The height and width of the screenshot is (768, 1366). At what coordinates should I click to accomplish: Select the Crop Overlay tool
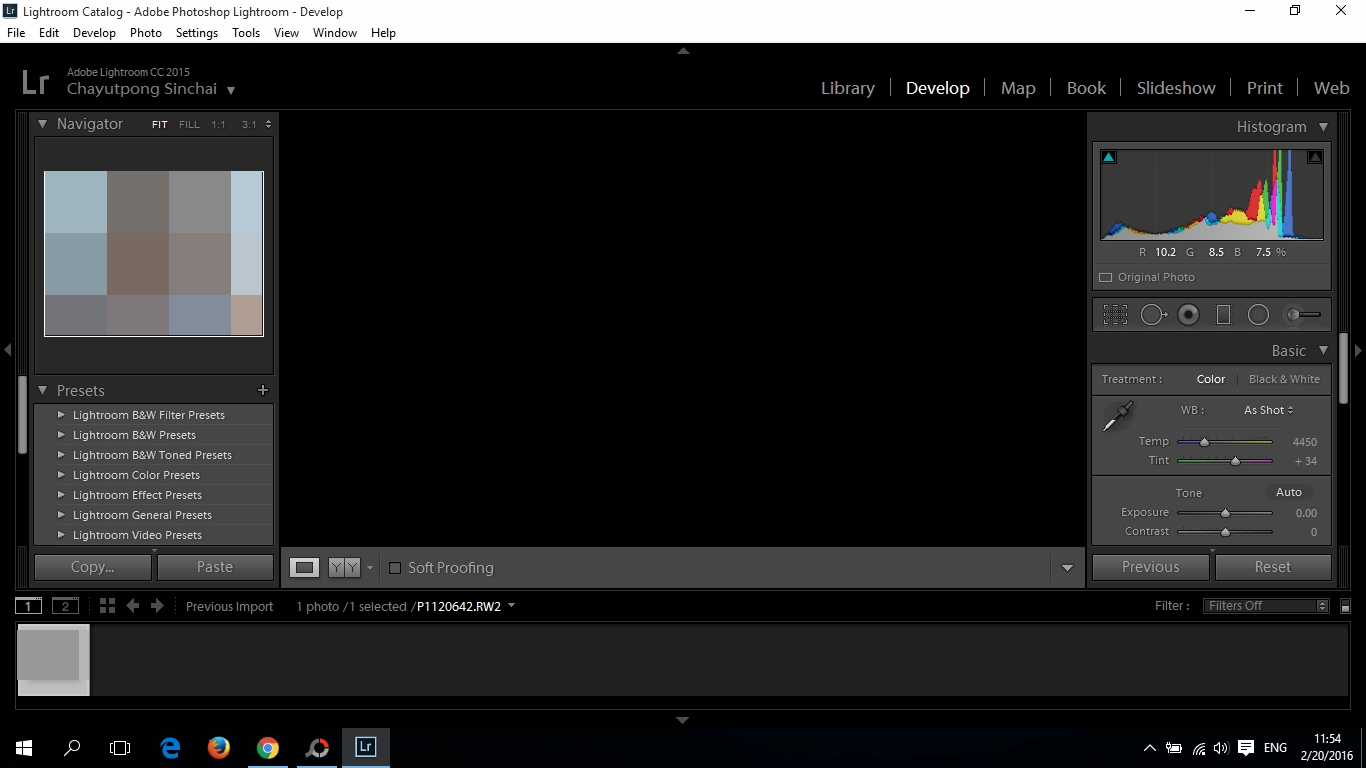1115,315
